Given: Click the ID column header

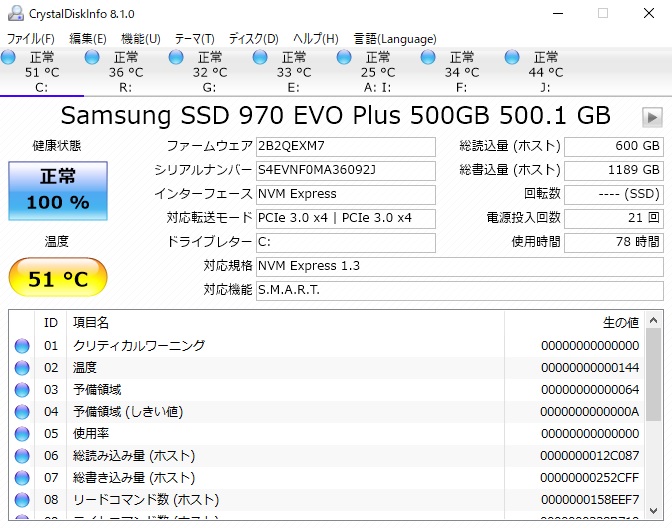Looking at the screenshot, I should point(51,323).
